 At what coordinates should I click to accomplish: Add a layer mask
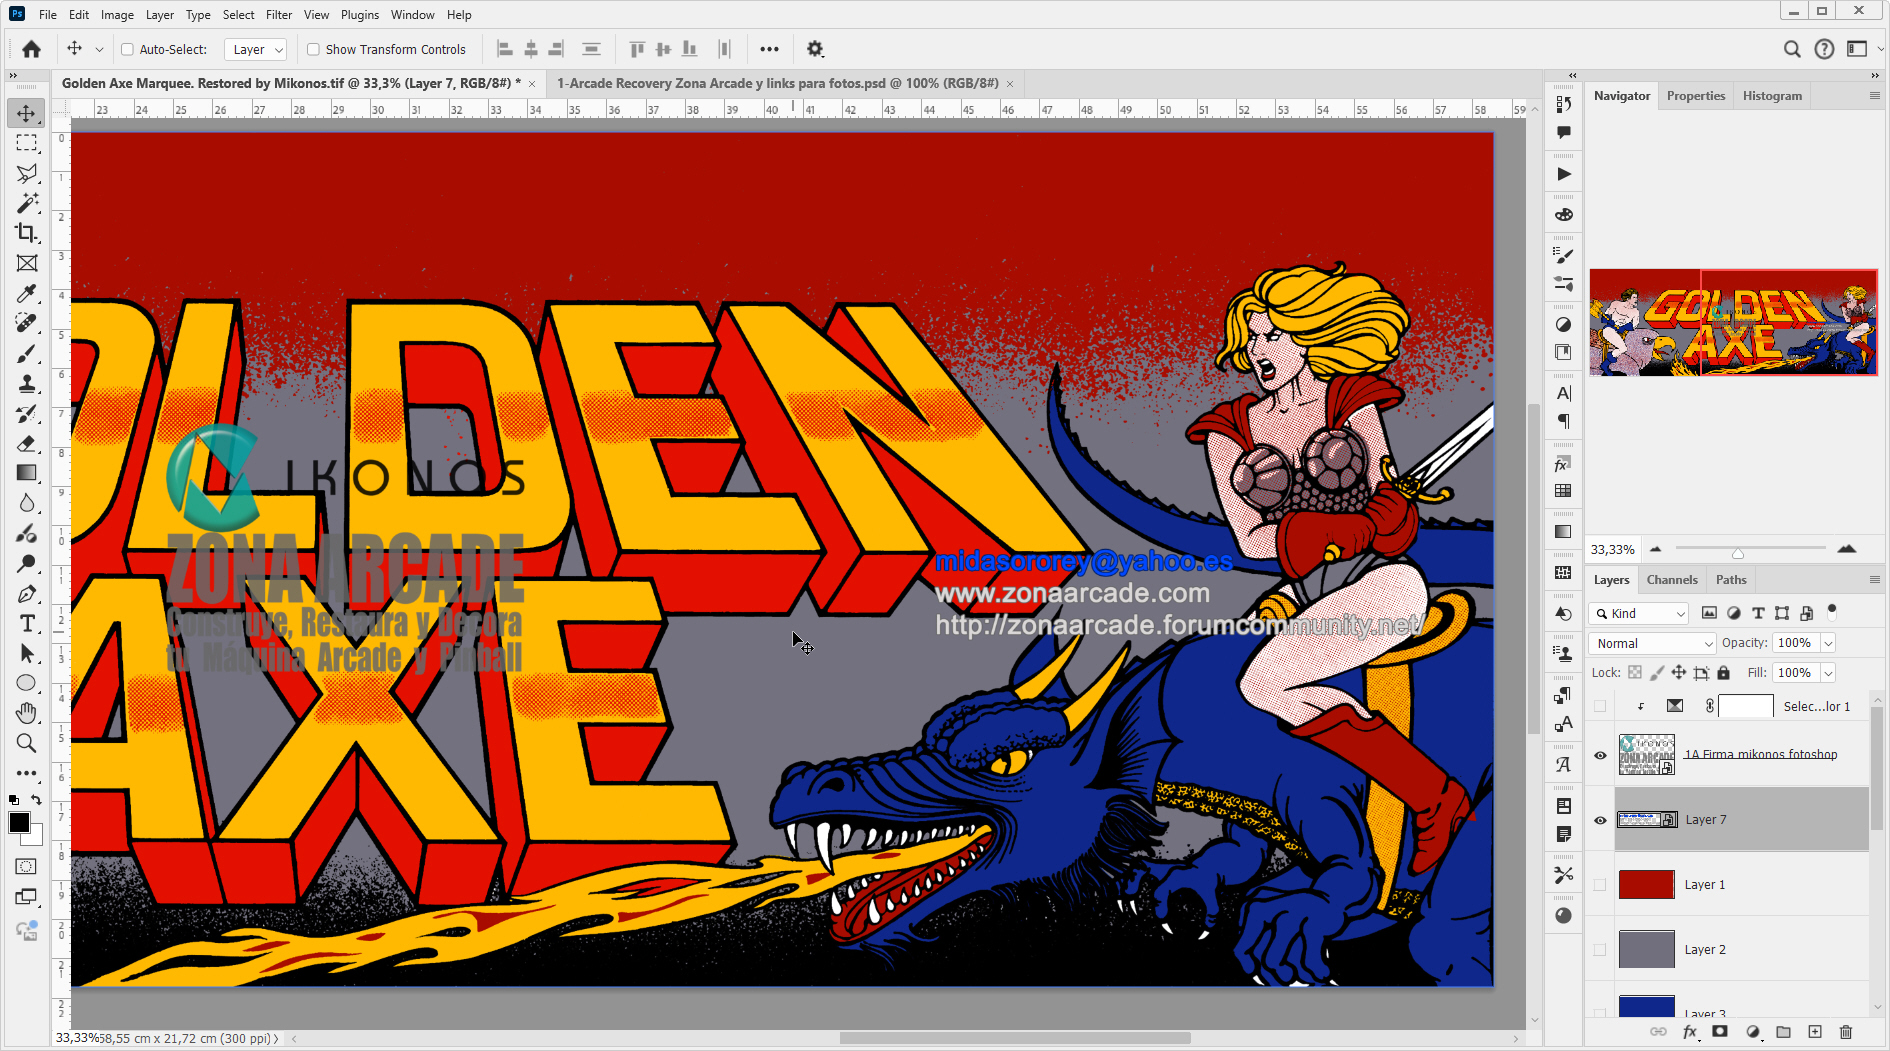[1720, 1032]
